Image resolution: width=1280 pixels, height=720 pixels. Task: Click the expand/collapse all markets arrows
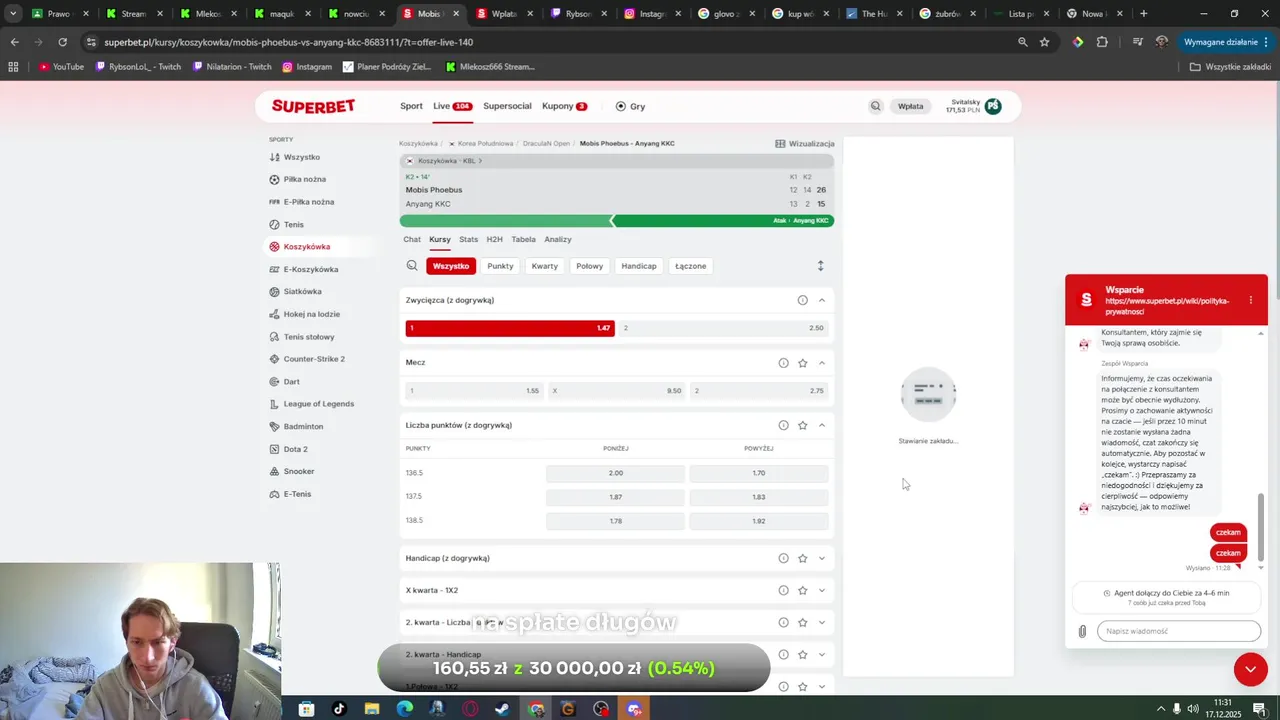(820, 266)
